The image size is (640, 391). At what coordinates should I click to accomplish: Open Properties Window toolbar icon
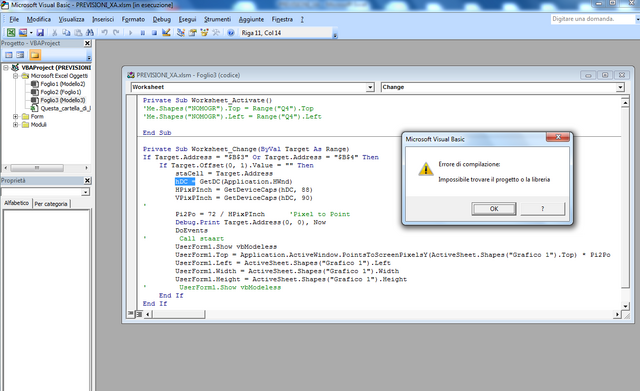coord(192,33)
